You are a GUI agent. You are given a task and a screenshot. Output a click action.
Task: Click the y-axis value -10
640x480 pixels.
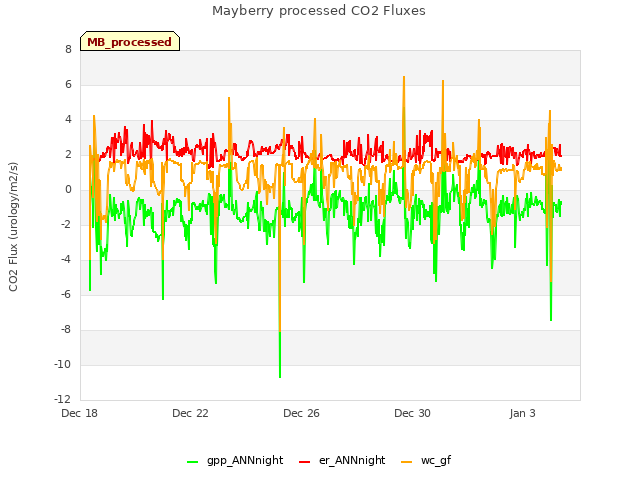(63, 364)
